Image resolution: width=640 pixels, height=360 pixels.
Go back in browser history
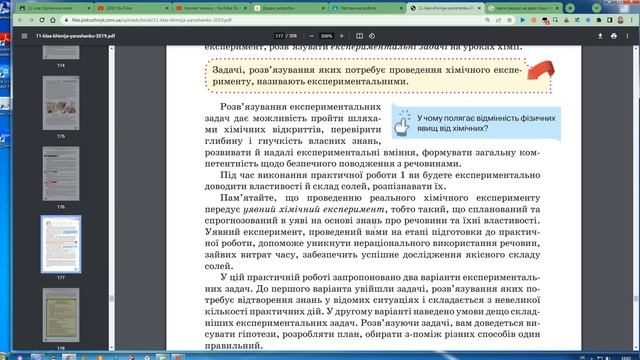pos(20,20)
